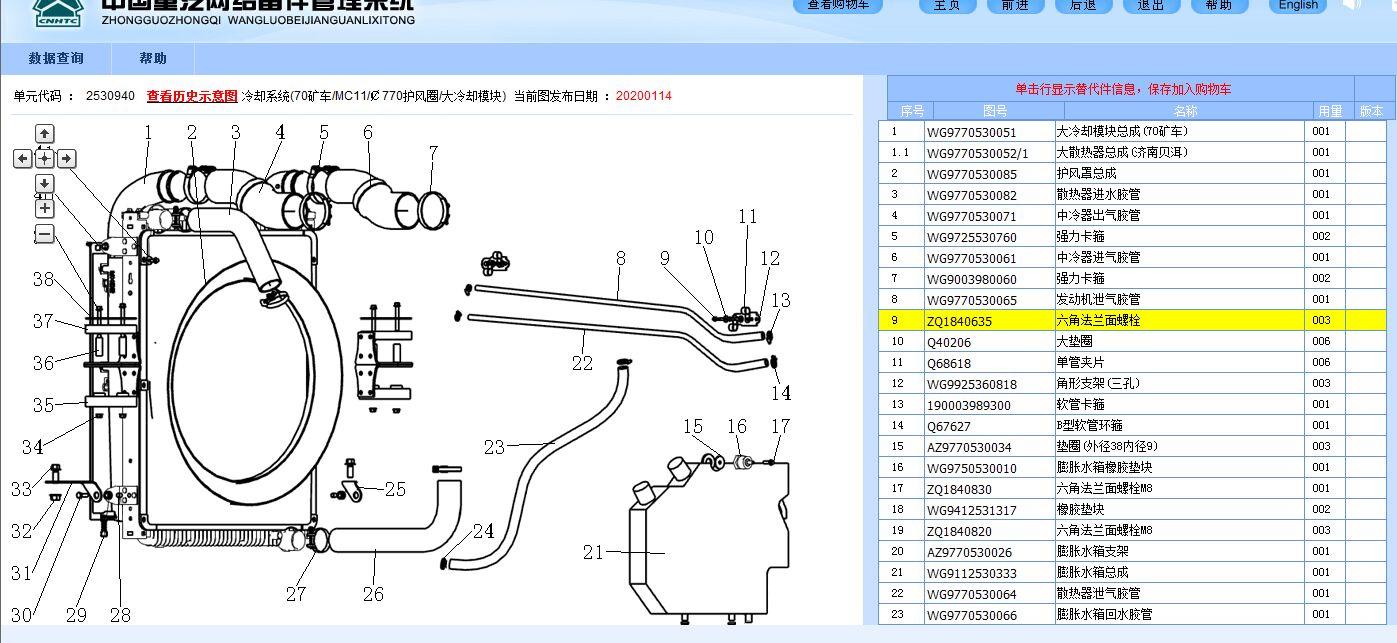Switch language with the English button
This screenshot has height=643, width=1397.
pyautogui.click(x=1298, y=5)
